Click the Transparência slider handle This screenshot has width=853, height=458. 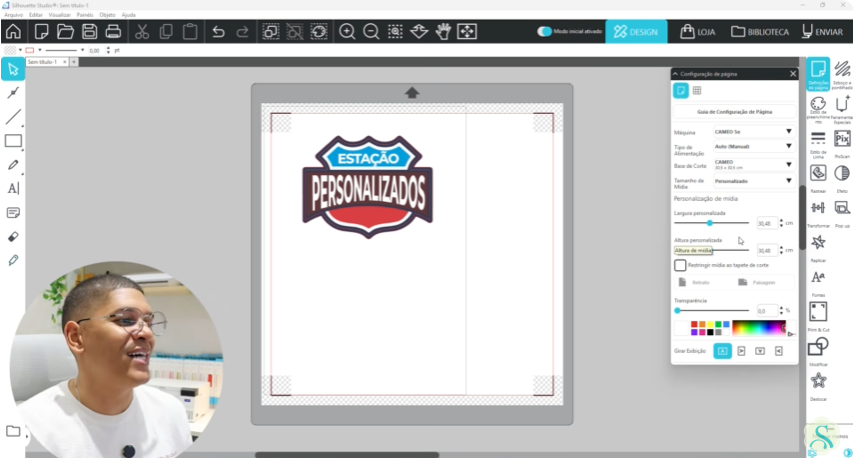(x=677, y=310)
